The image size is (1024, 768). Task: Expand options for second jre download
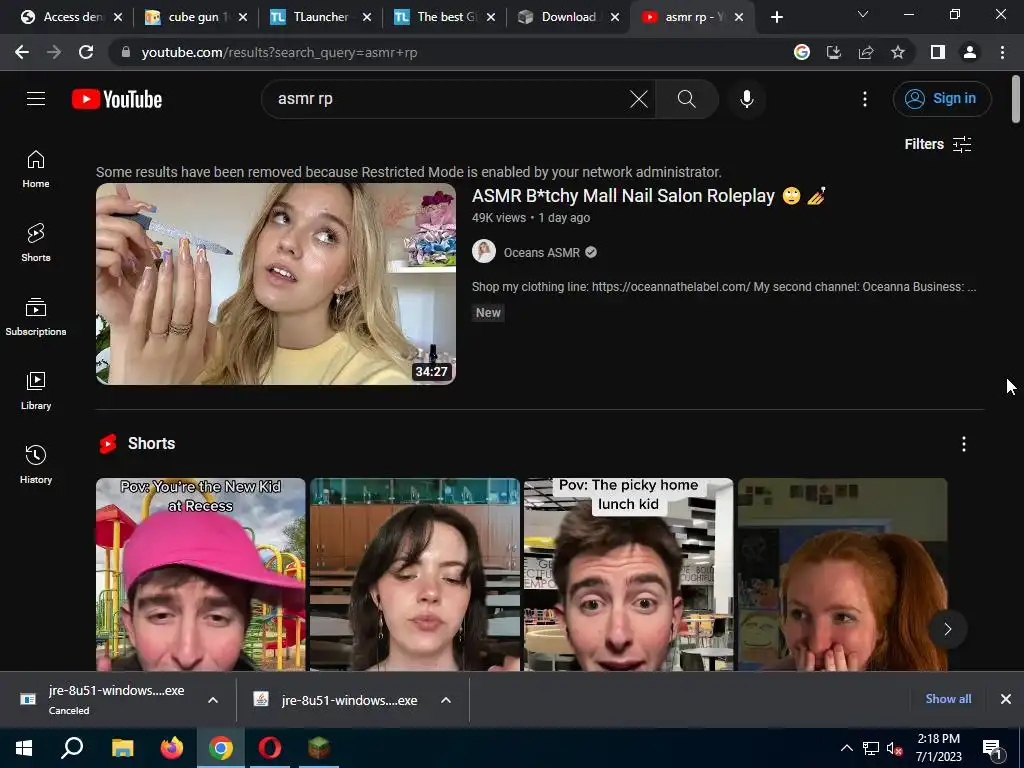pyautogui.click(x=446, y=700)
